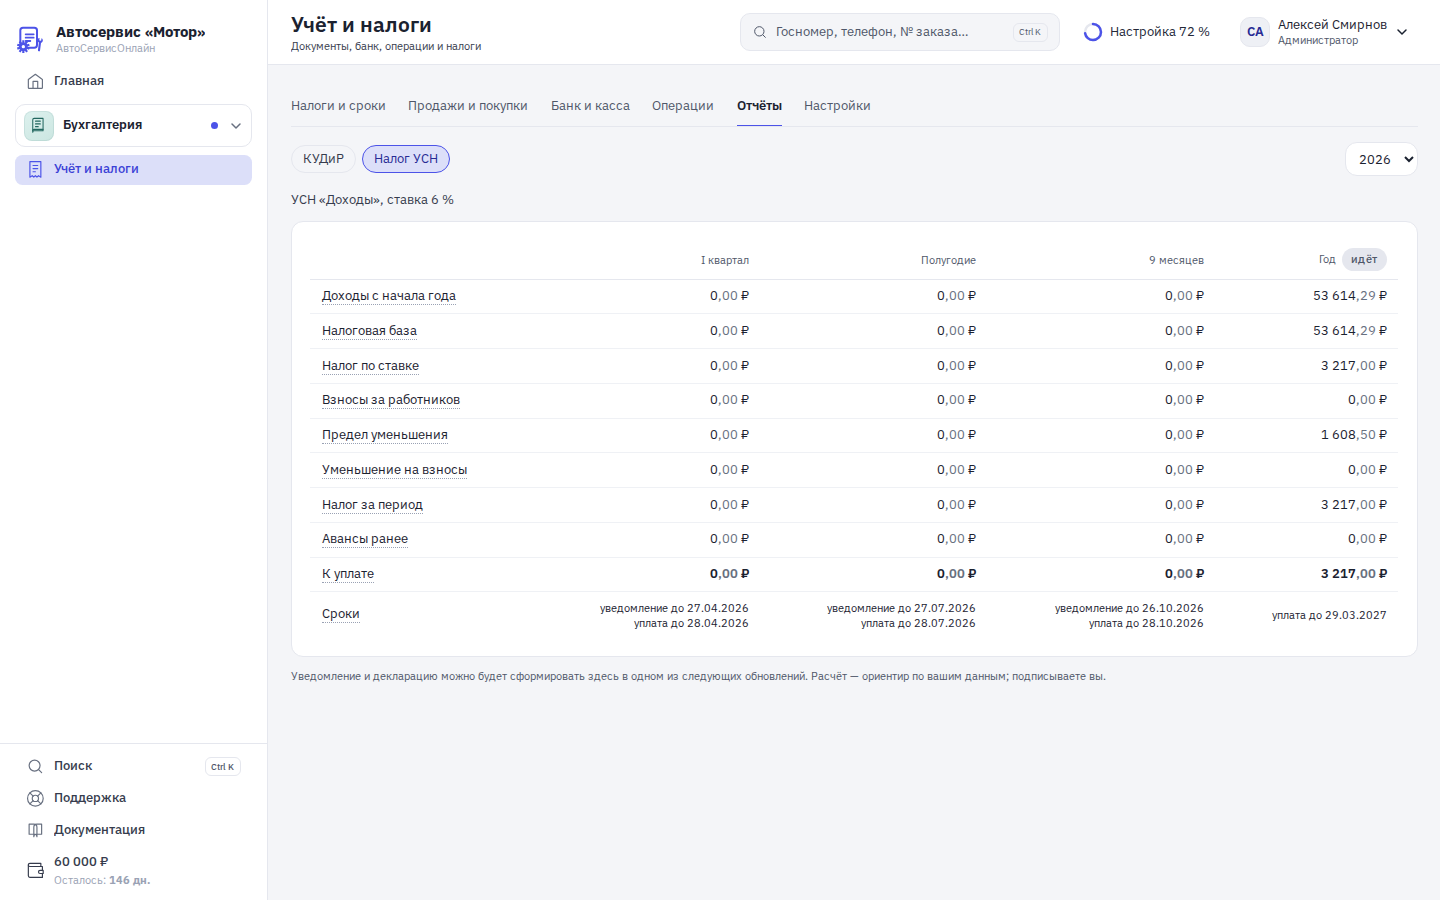Switch to the Продажи и покупки tab
The image size is (1440, 900).
(468, 106)
